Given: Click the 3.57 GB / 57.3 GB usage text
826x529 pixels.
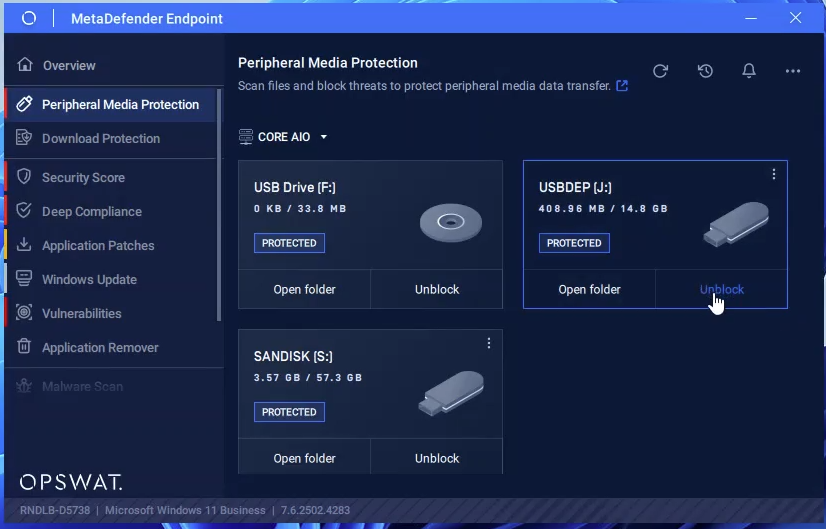Looking at the screenshot, I should (308, 378).
